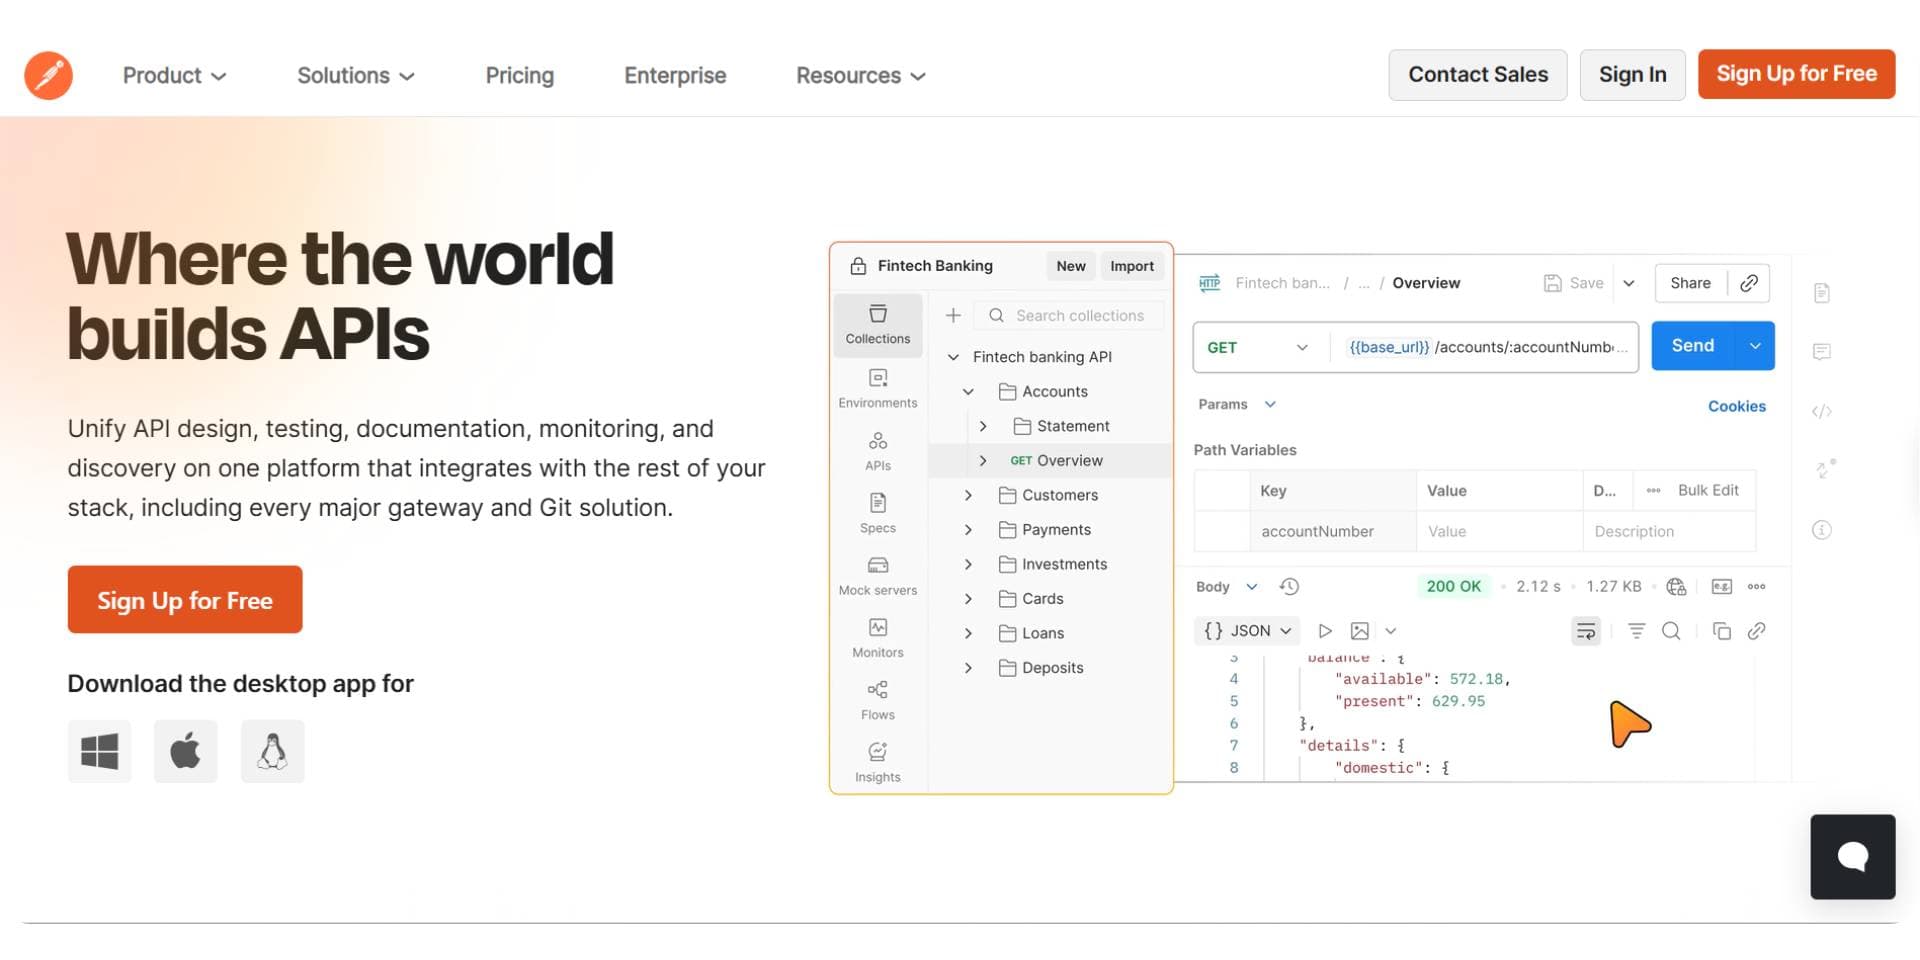Open the info icon in right rail
Screen dimensions: 1920x960
point(1821,530)
